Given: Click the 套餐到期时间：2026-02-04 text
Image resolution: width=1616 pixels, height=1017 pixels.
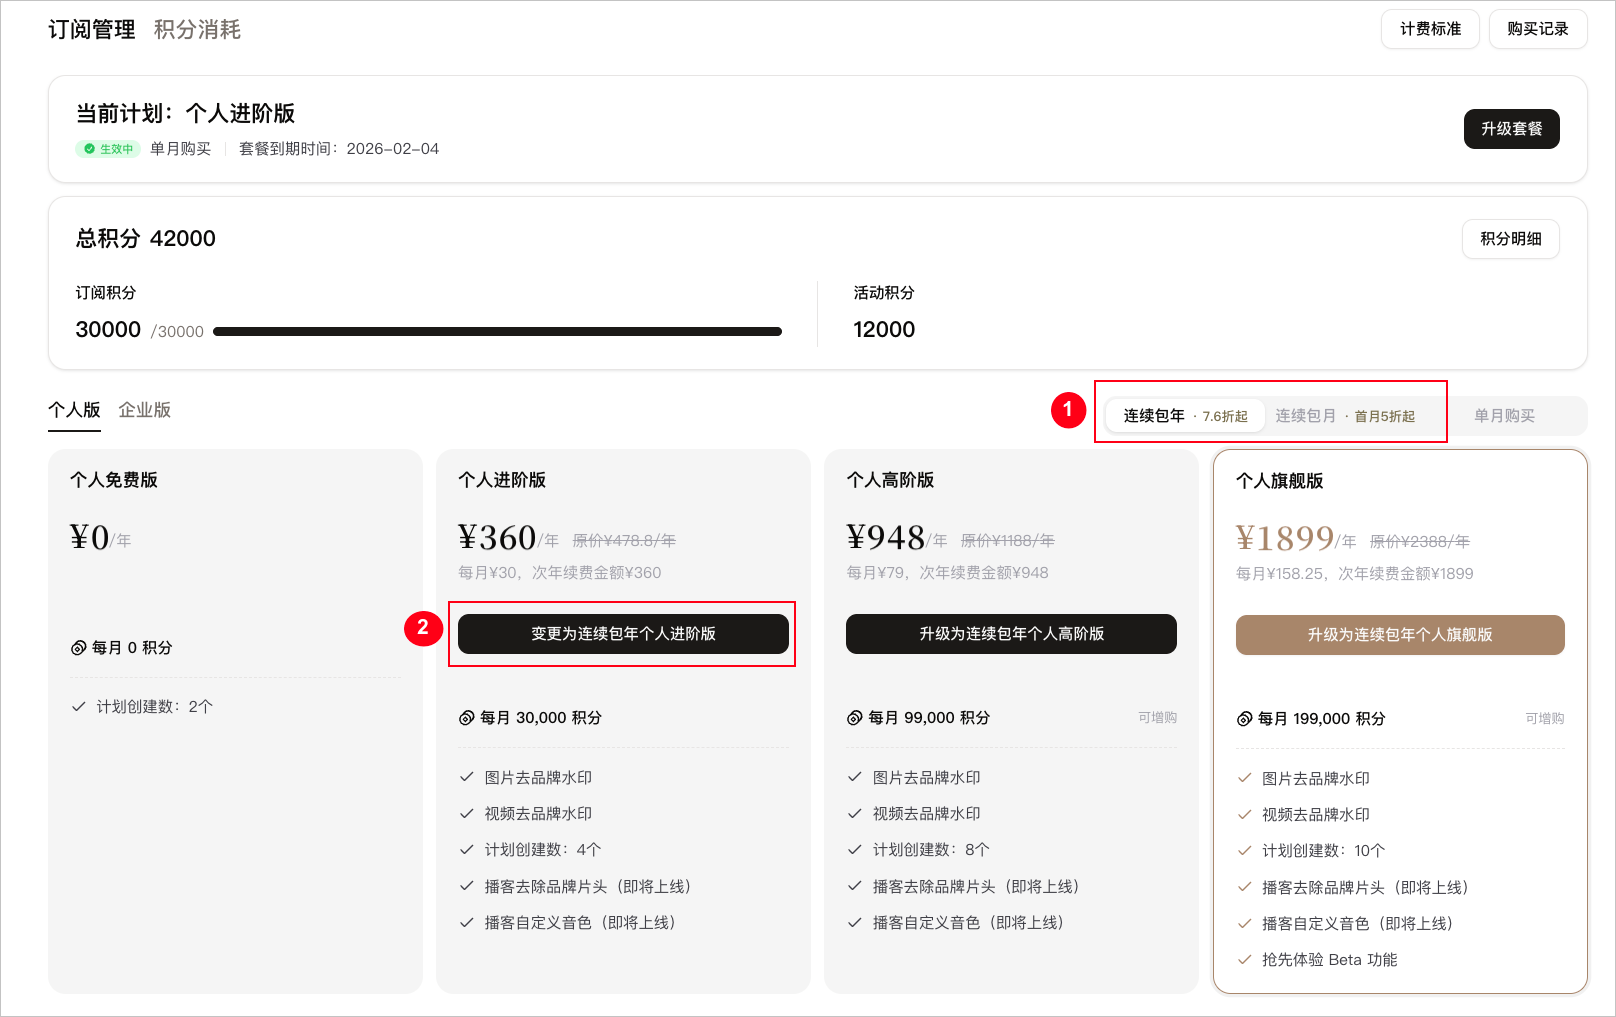Looking at the screenshot, I should 339,149.
